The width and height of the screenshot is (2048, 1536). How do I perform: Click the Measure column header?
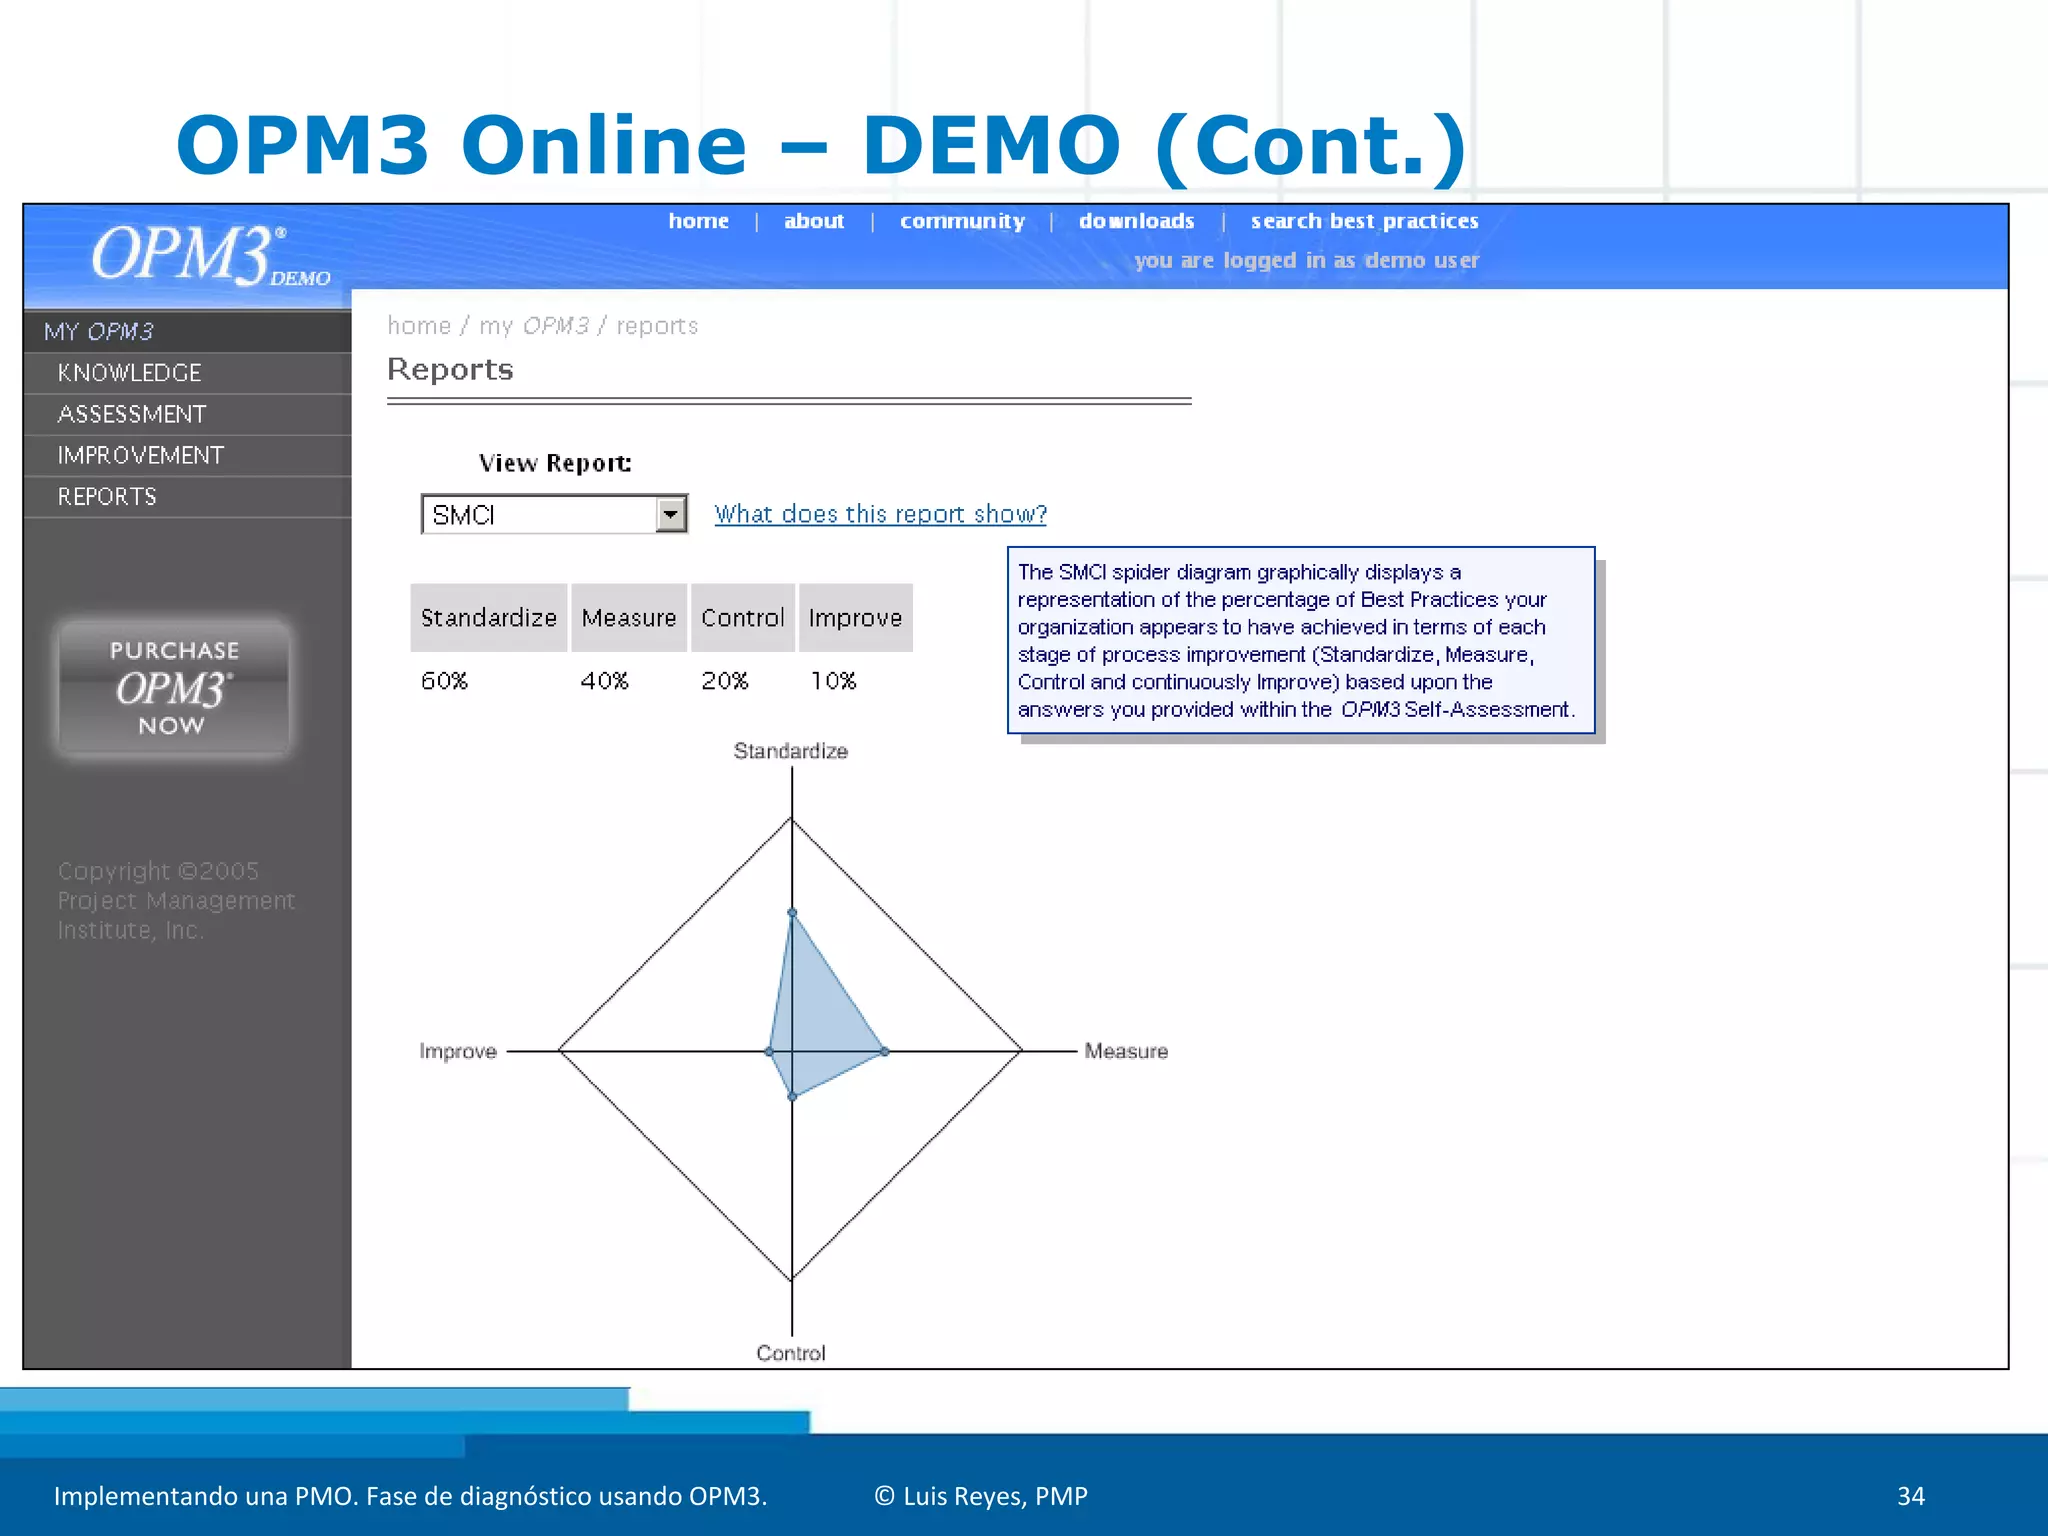pos(629,618)
